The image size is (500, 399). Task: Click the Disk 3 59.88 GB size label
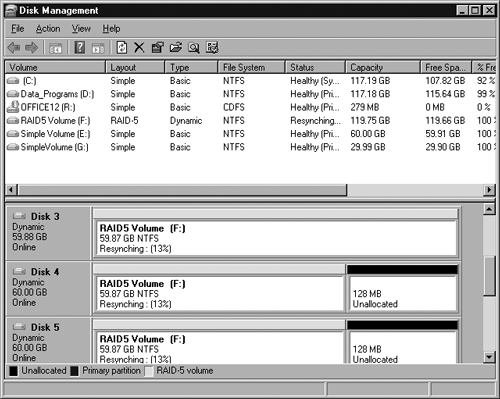click(30, 237)
